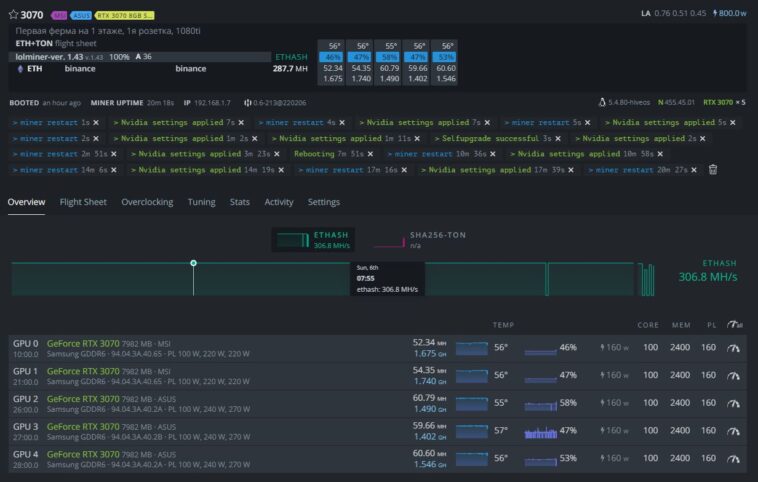The height and width of the screenshot is (482, 758).
Task: Dismiss the 'miner restart 4s' message
Action: click(x=342, y=123)
